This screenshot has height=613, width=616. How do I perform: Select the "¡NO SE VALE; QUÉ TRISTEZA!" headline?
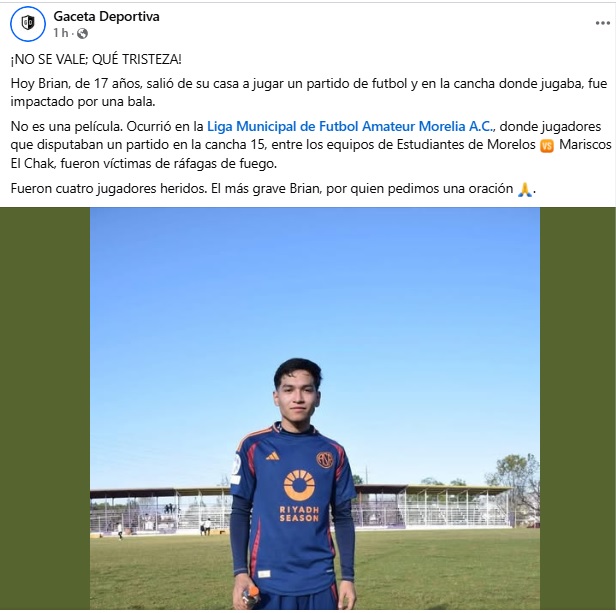coord(96,59)
